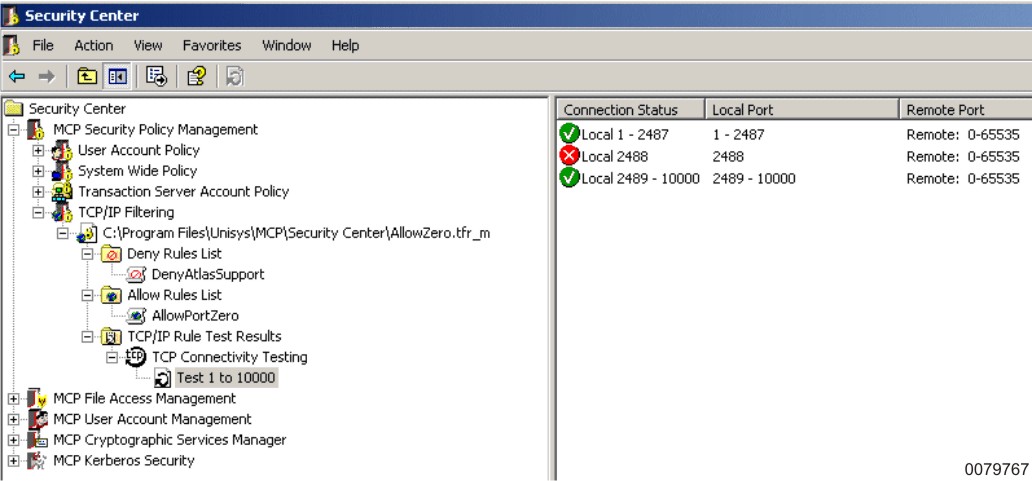Viewport: 1032px width, 481px height.
Task: Click the AllowPortZero rule icon
Action: coord(137,316)
